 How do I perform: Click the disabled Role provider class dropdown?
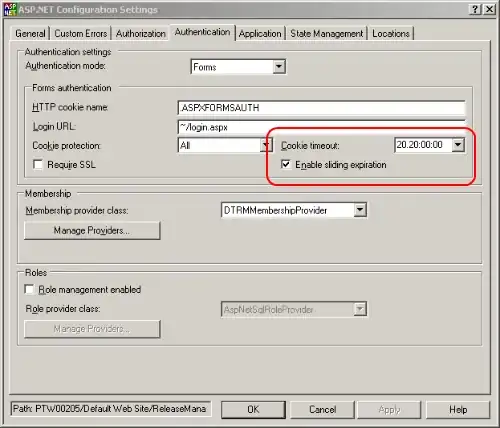[294, 309]
